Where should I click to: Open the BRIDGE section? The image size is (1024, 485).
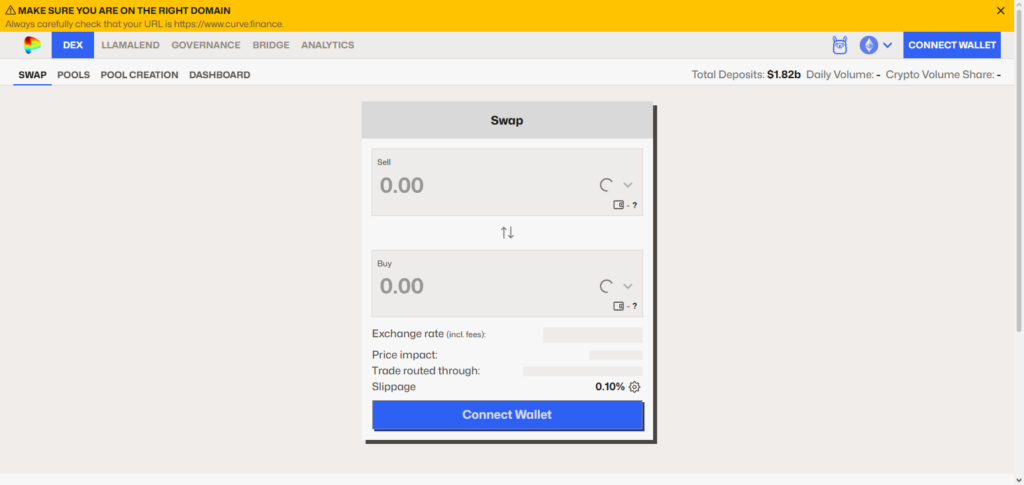coord(271,45)
